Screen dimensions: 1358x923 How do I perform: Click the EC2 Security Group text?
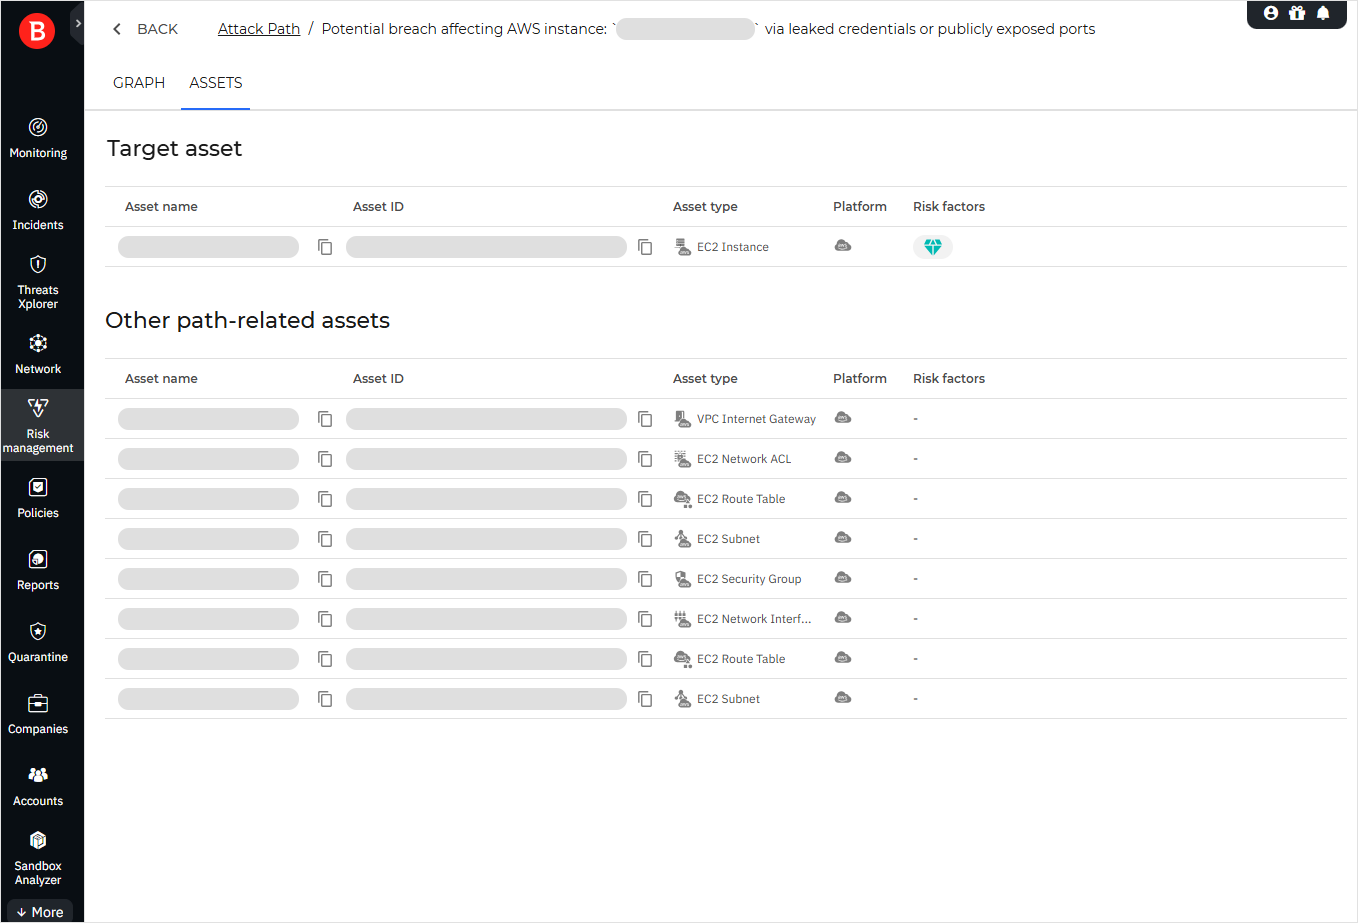coord(749,579)
